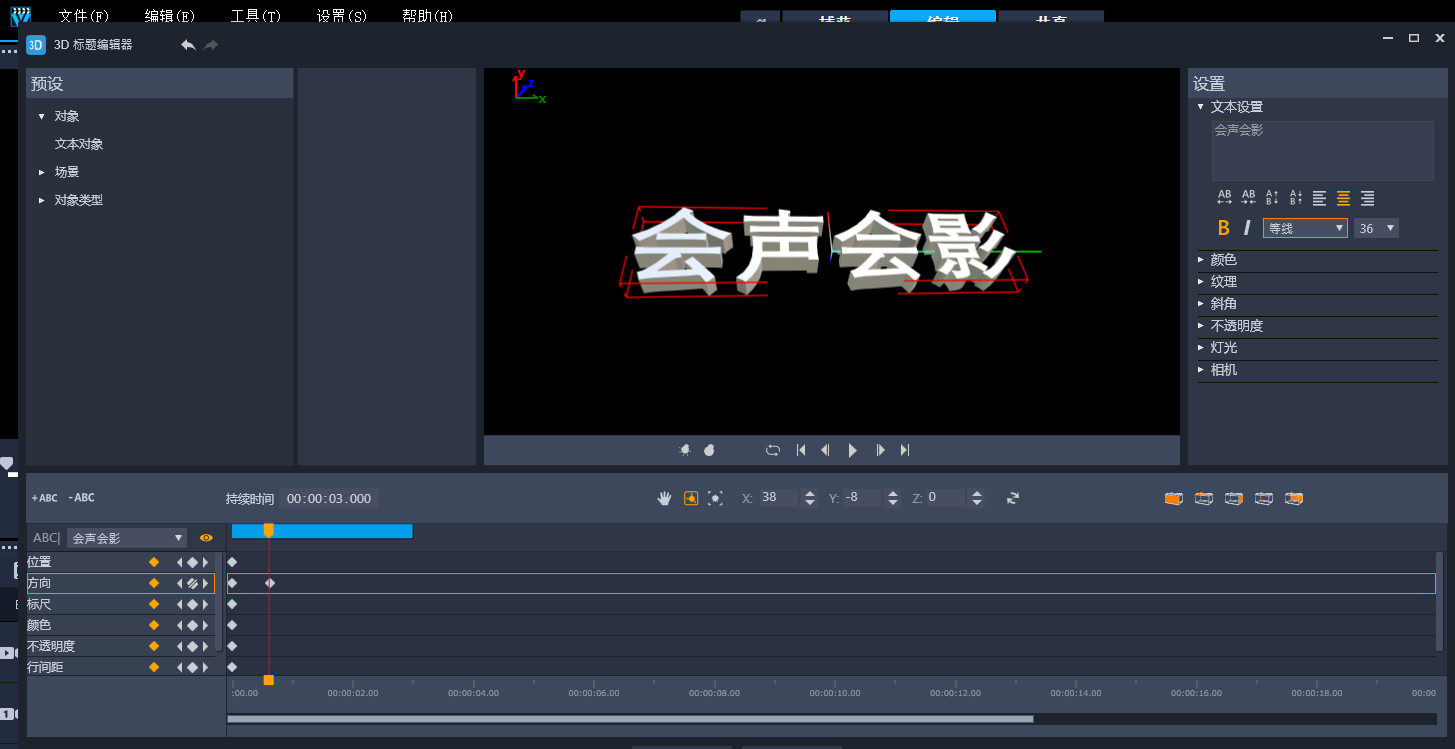This screenshot has height=749, width=1455.
Task: Open the 文件(F) menu
Action: (84, 16)
